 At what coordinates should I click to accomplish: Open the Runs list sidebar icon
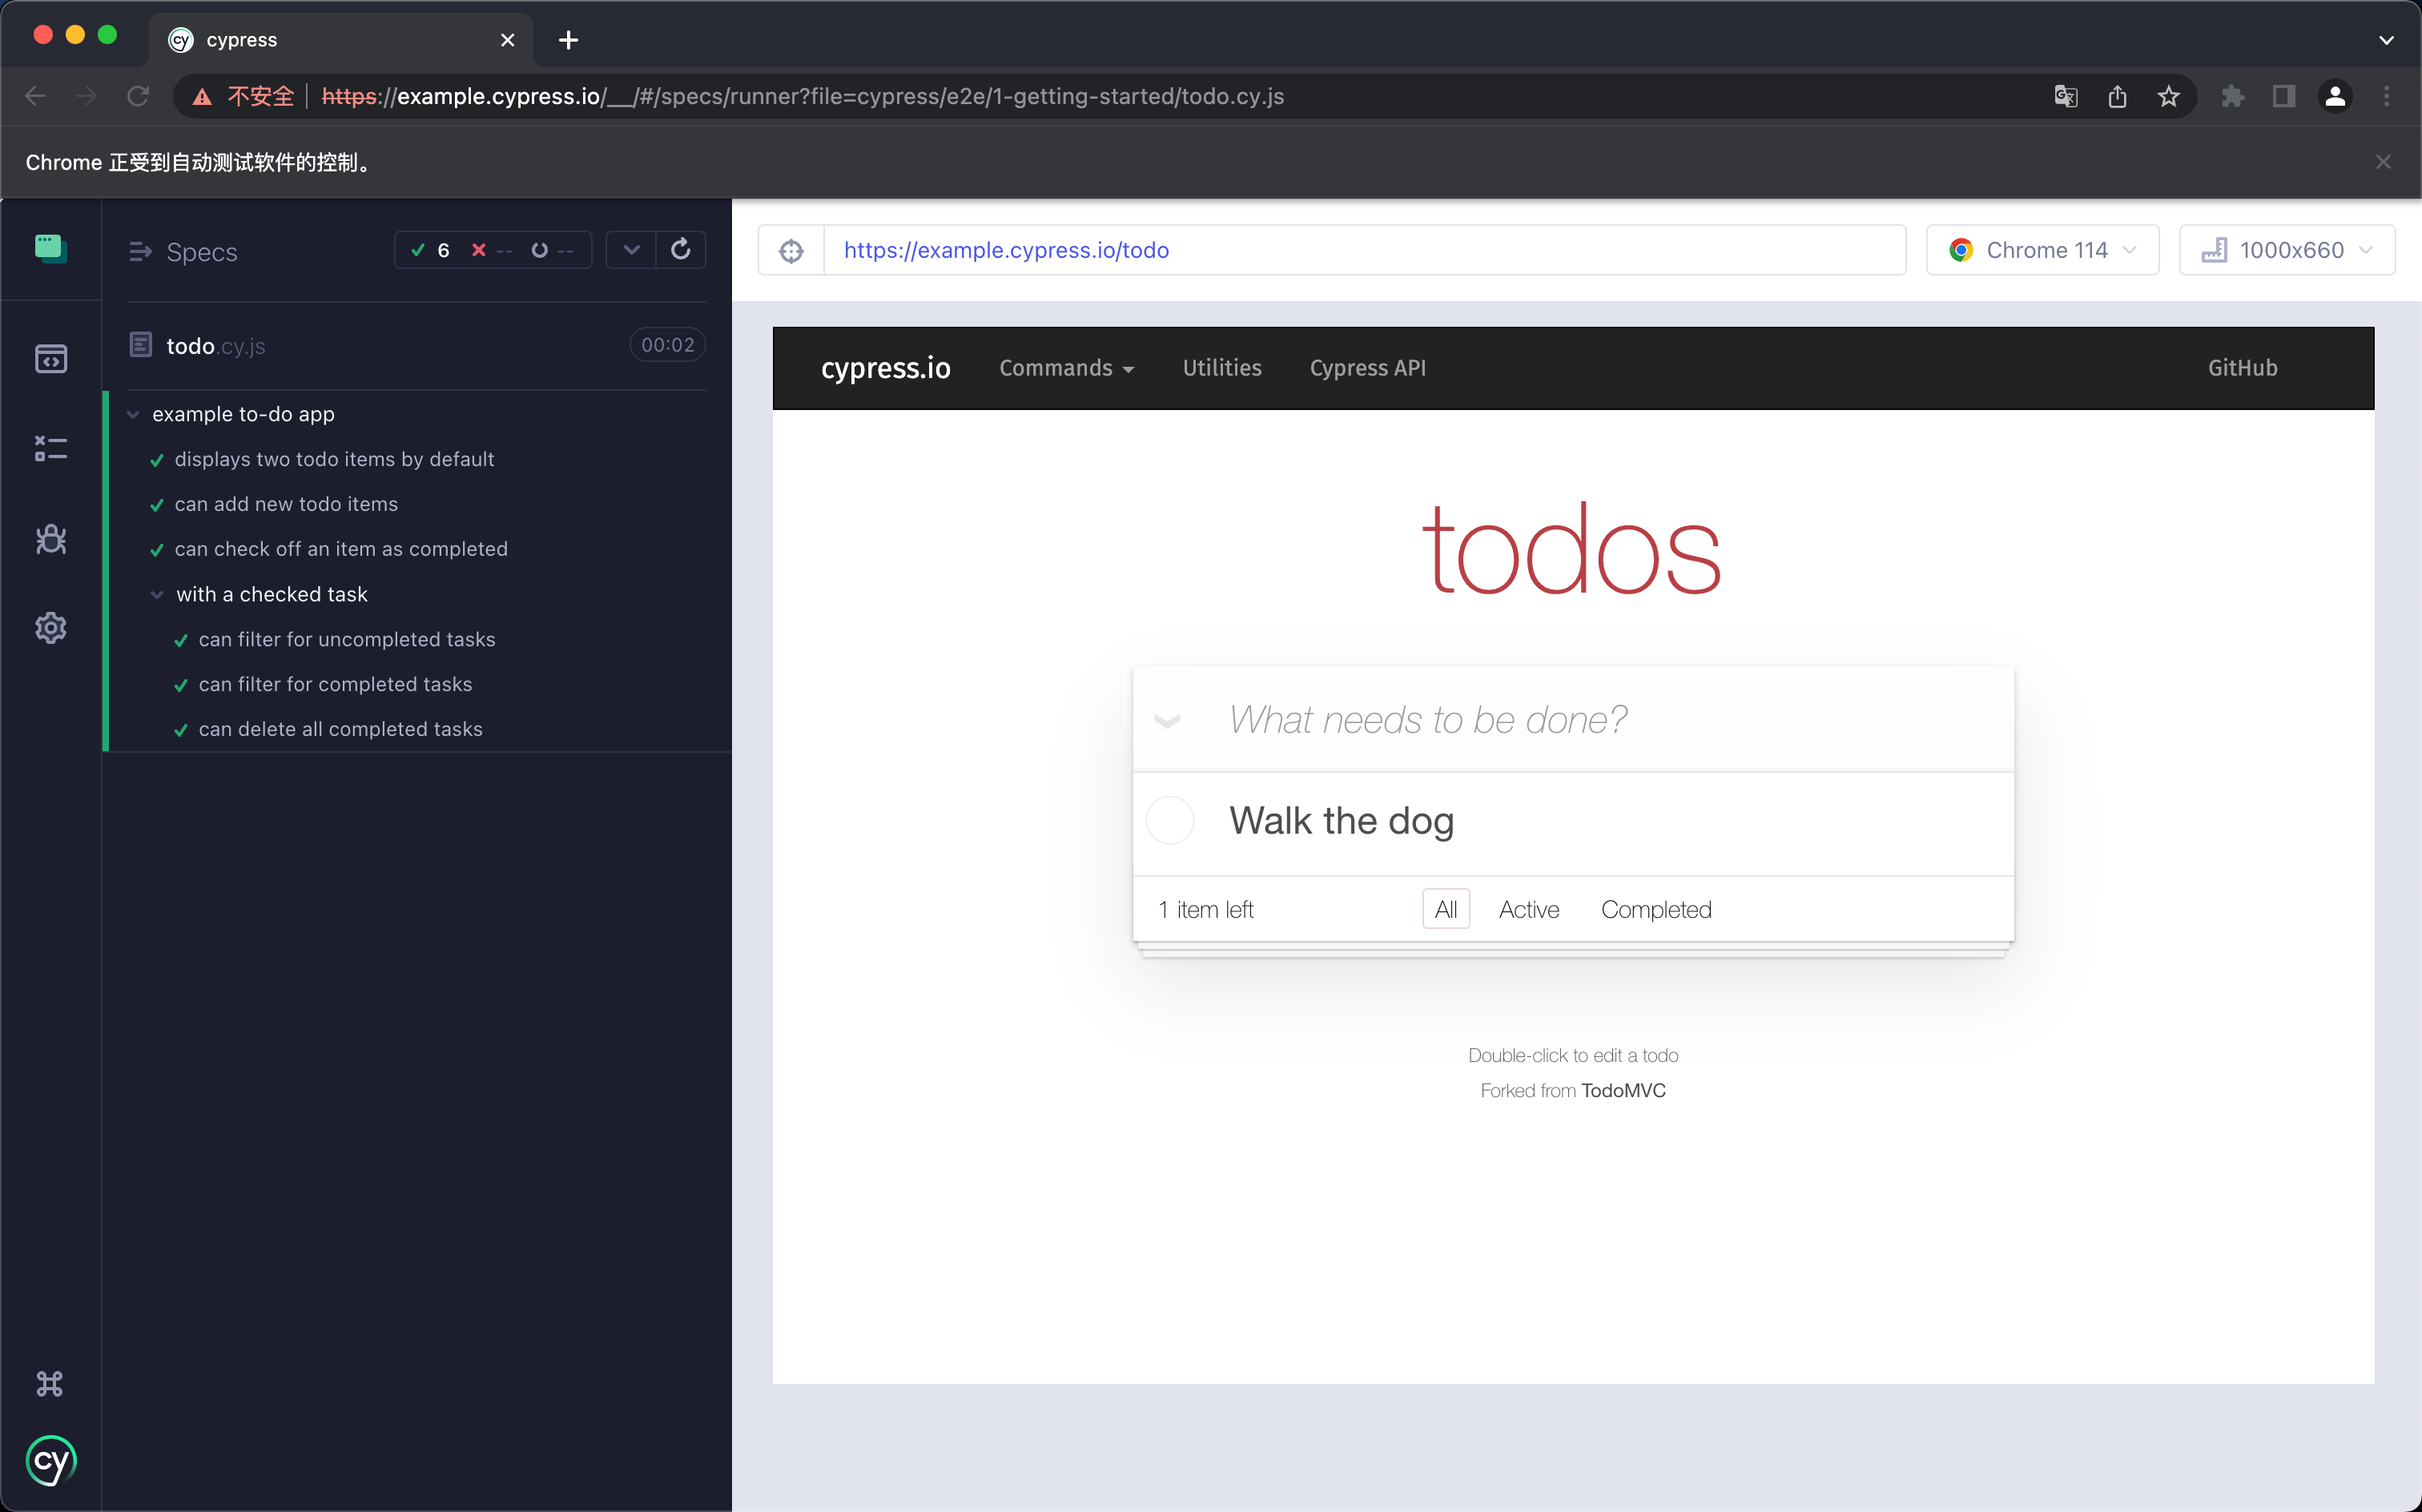coord(51,448)
